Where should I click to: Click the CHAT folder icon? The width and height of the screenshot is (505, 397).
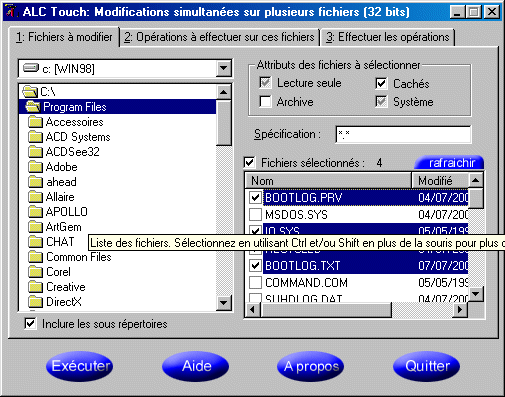pos(35,242)
